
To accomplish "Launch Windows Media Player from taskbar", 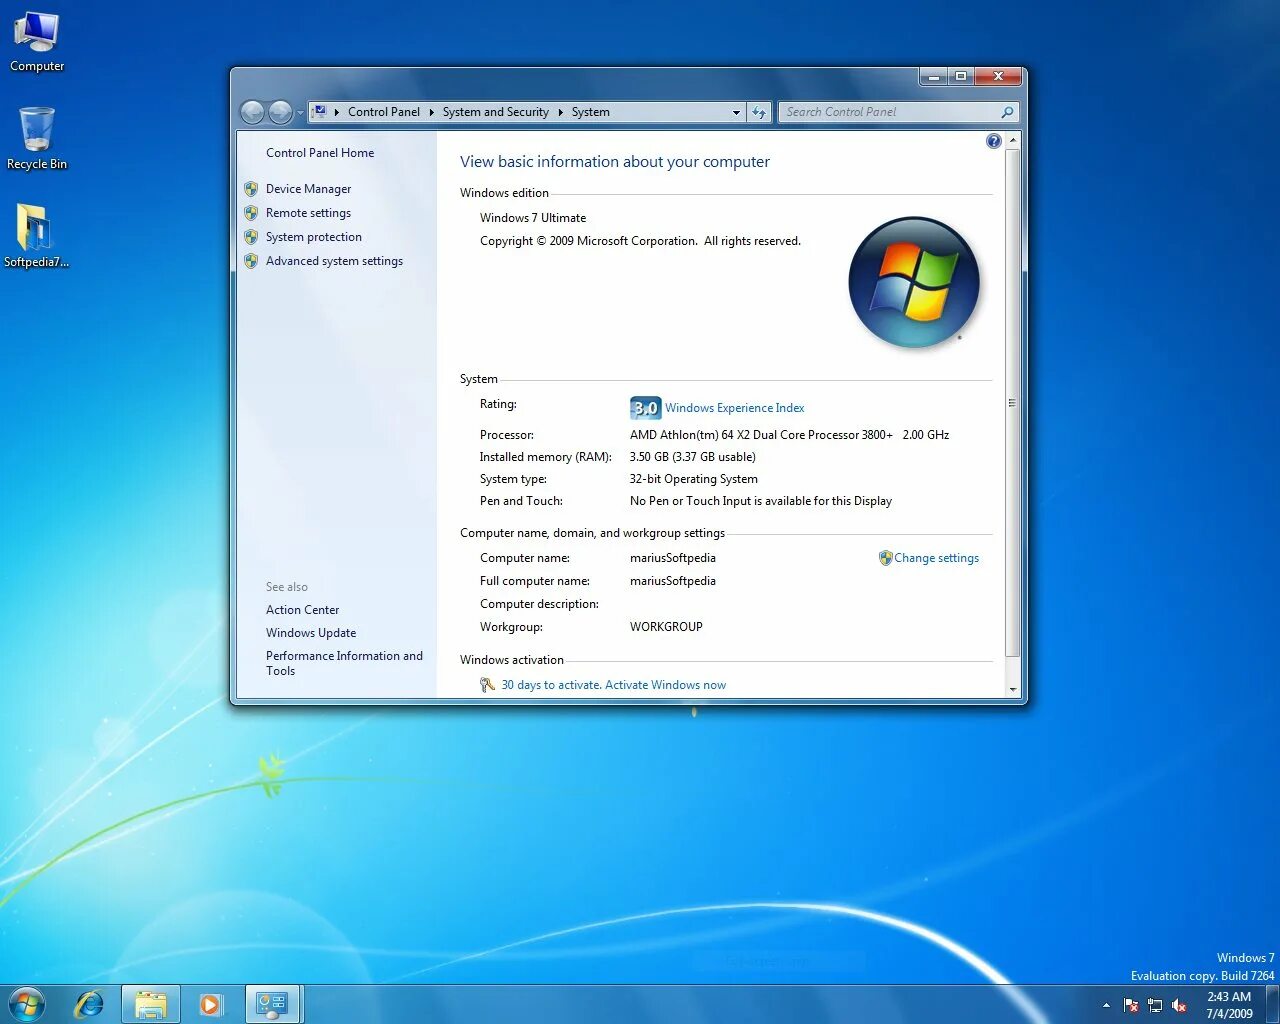I will pyautogui.click(x=211, y=1004).
